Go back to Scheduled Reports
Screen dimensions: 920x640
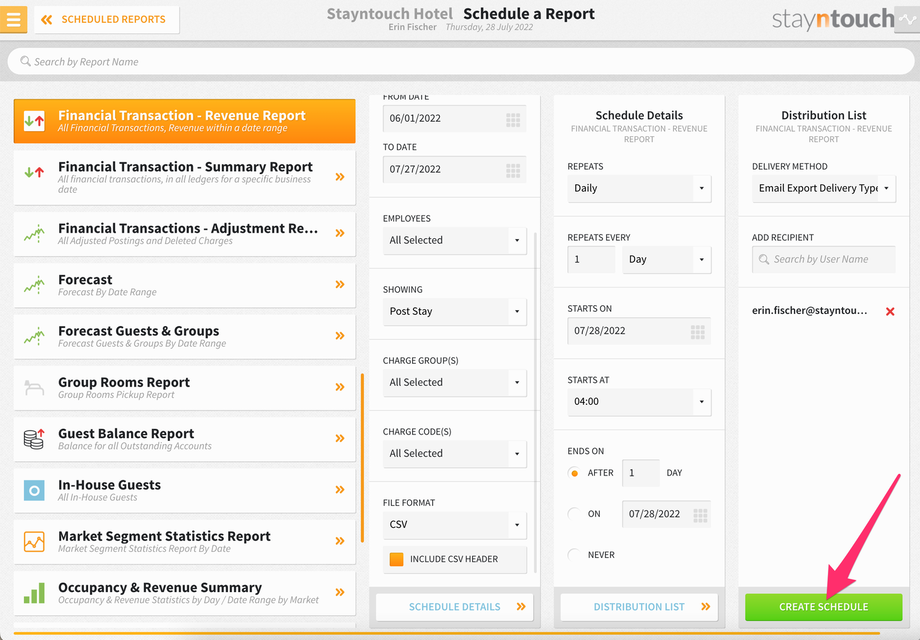tap(107, 19)
